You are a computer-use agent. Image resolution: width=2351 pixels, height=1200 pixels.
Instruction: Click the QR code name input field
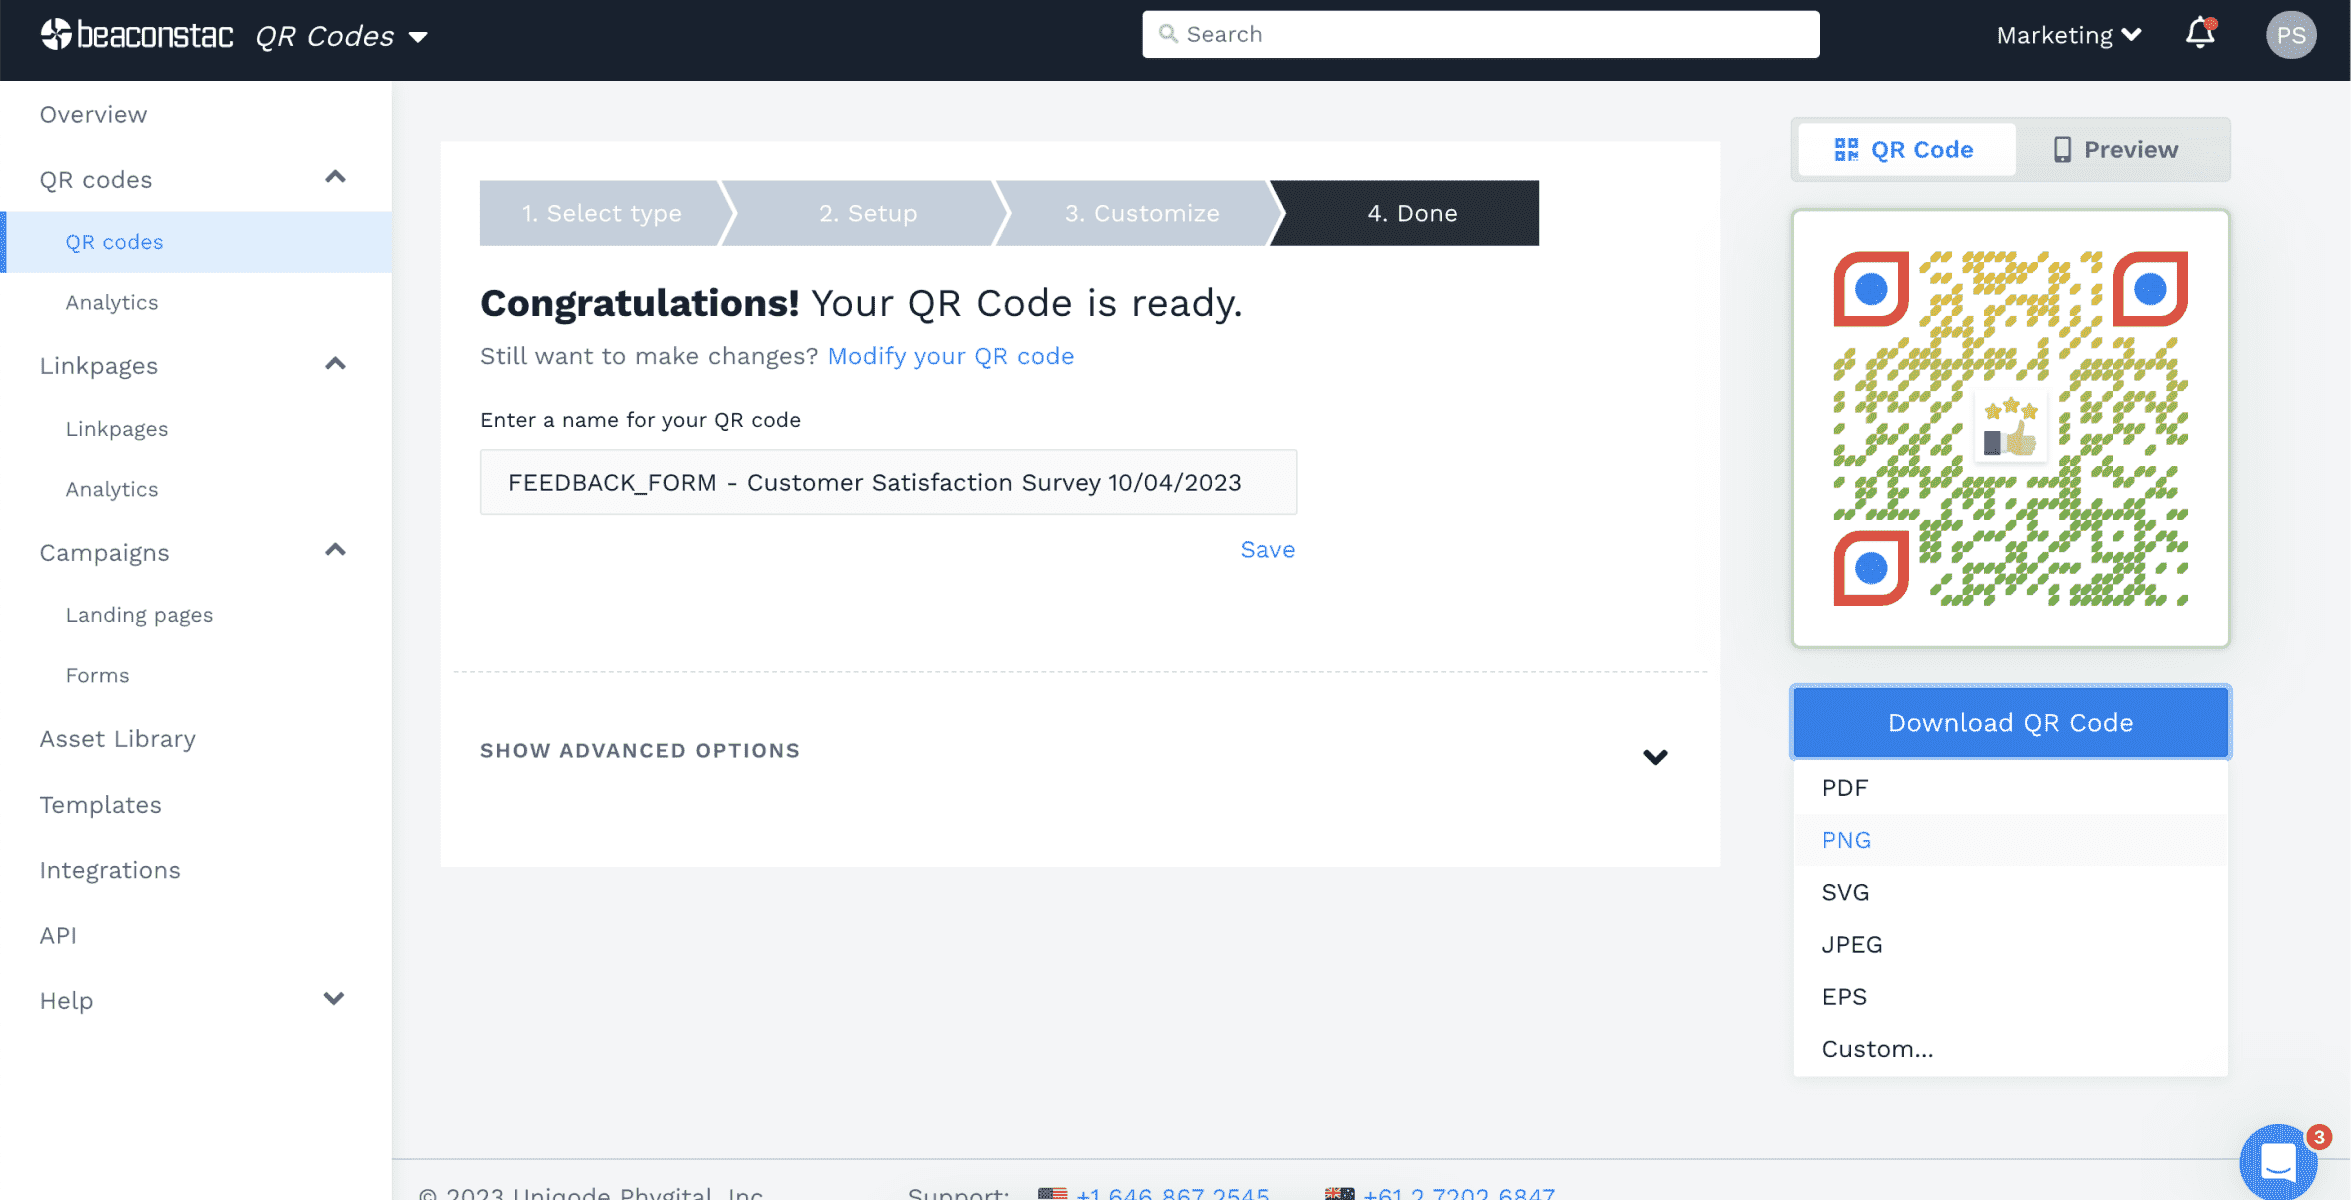click(x=888, y=482)
